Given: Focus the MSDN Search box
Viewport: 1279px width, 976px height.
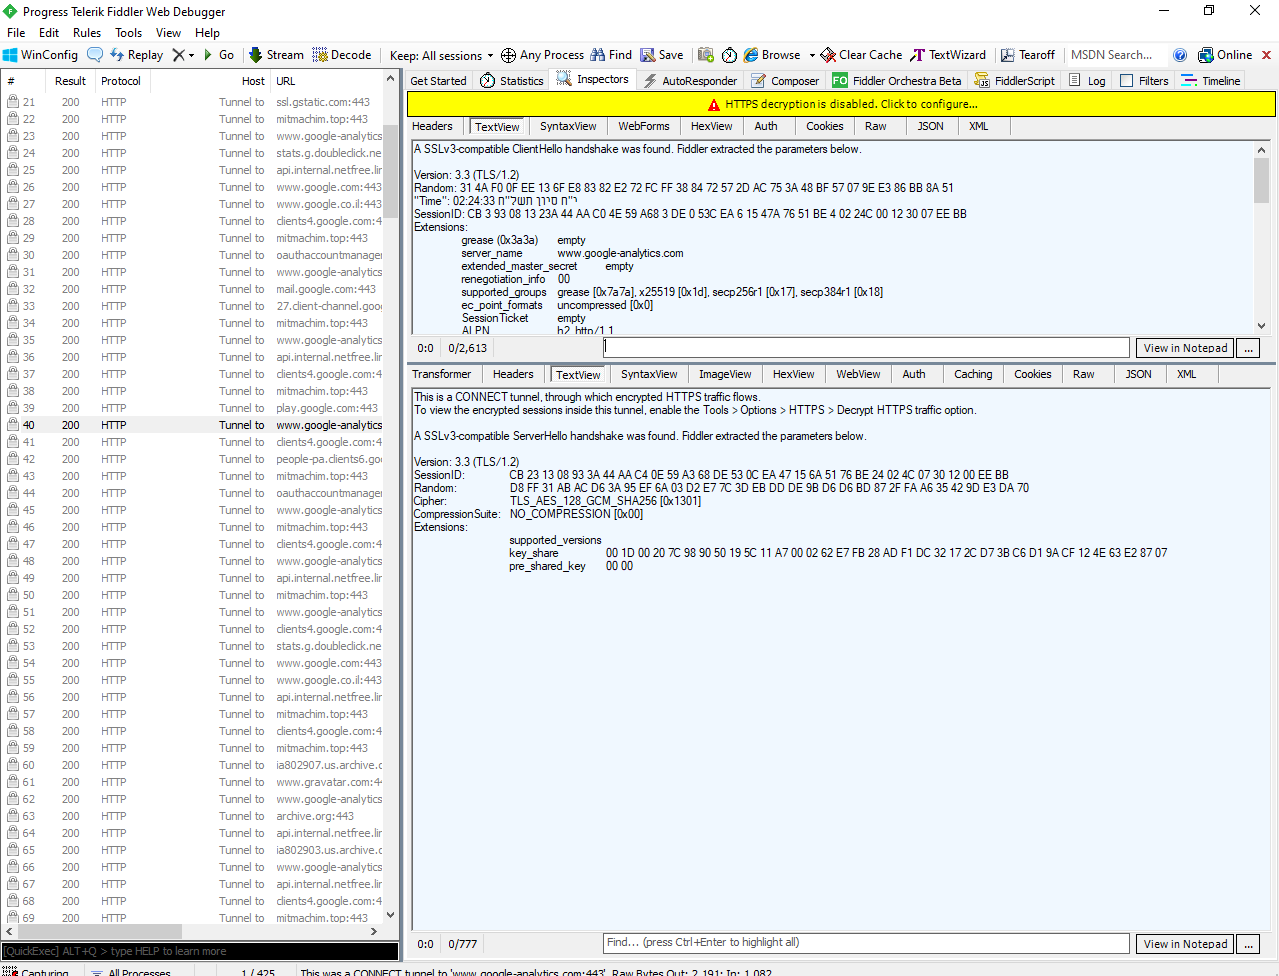Looking at the screenshot, I should pyautogui.click(x=1114, y=55).
